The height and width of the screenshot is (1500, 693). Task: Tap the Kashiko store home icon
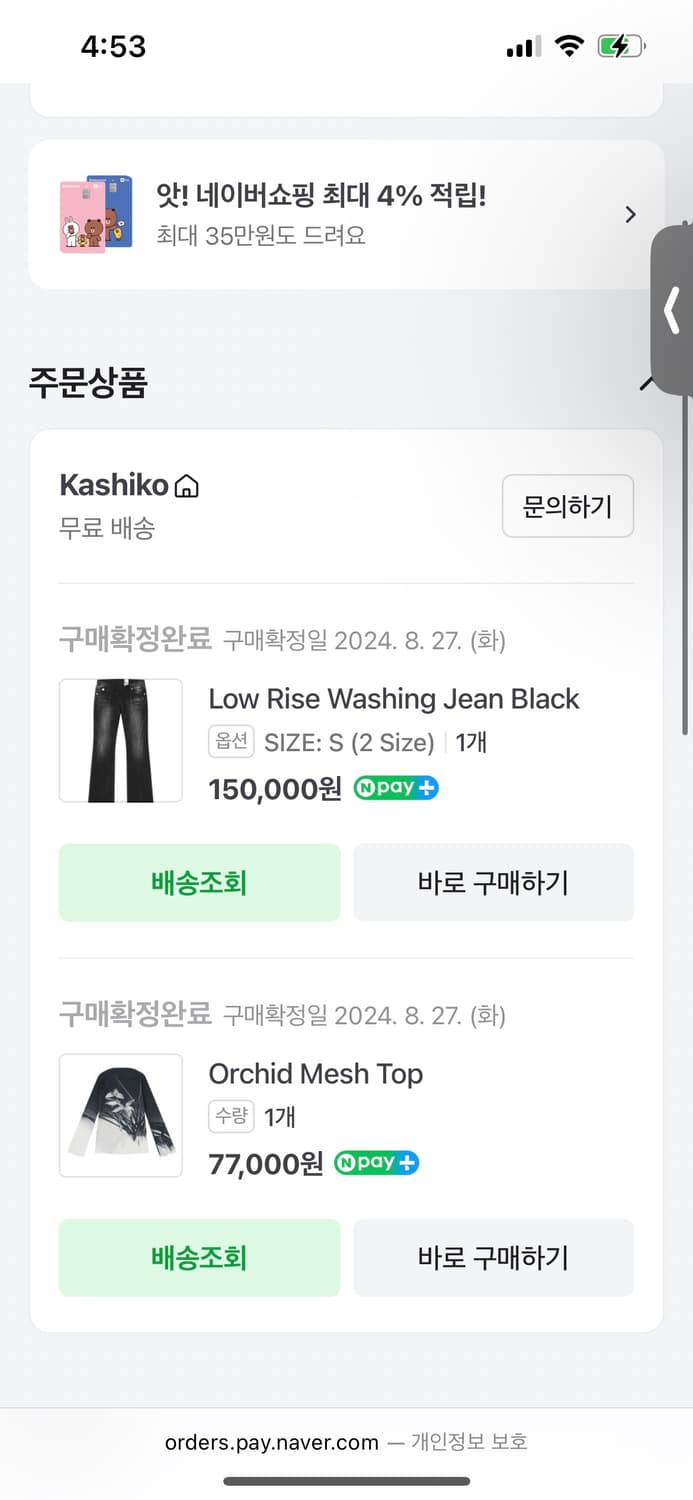[188, 484]
